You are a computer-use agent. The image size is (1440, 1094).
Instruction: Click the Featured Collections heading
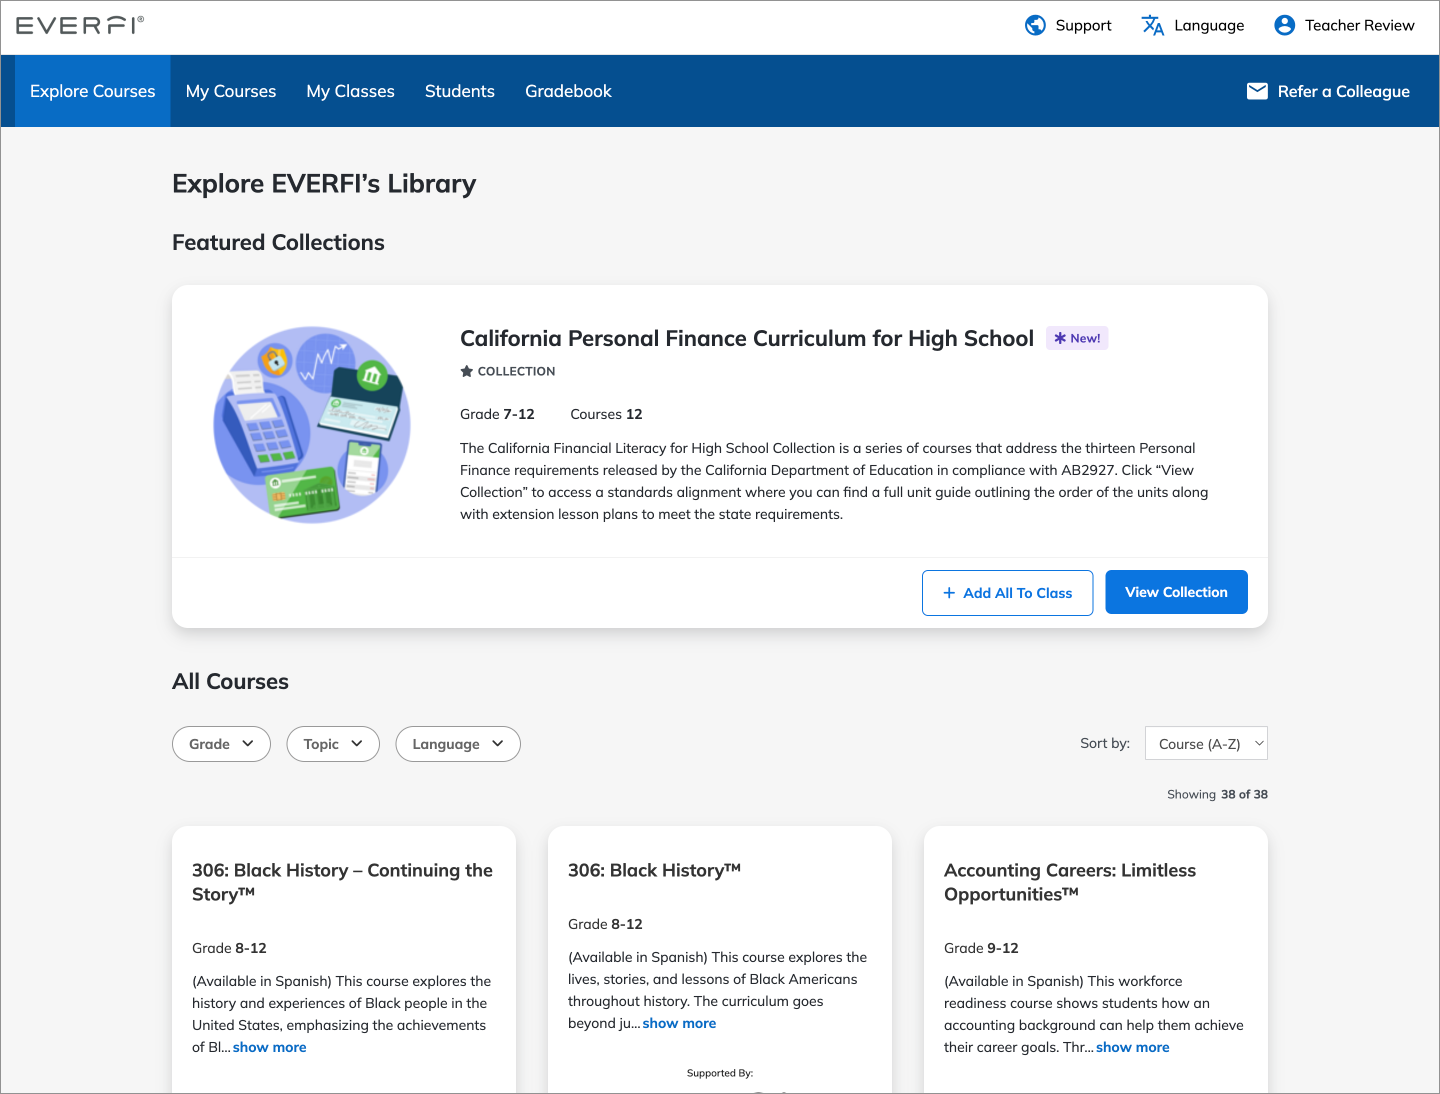[x=278, y=242]
